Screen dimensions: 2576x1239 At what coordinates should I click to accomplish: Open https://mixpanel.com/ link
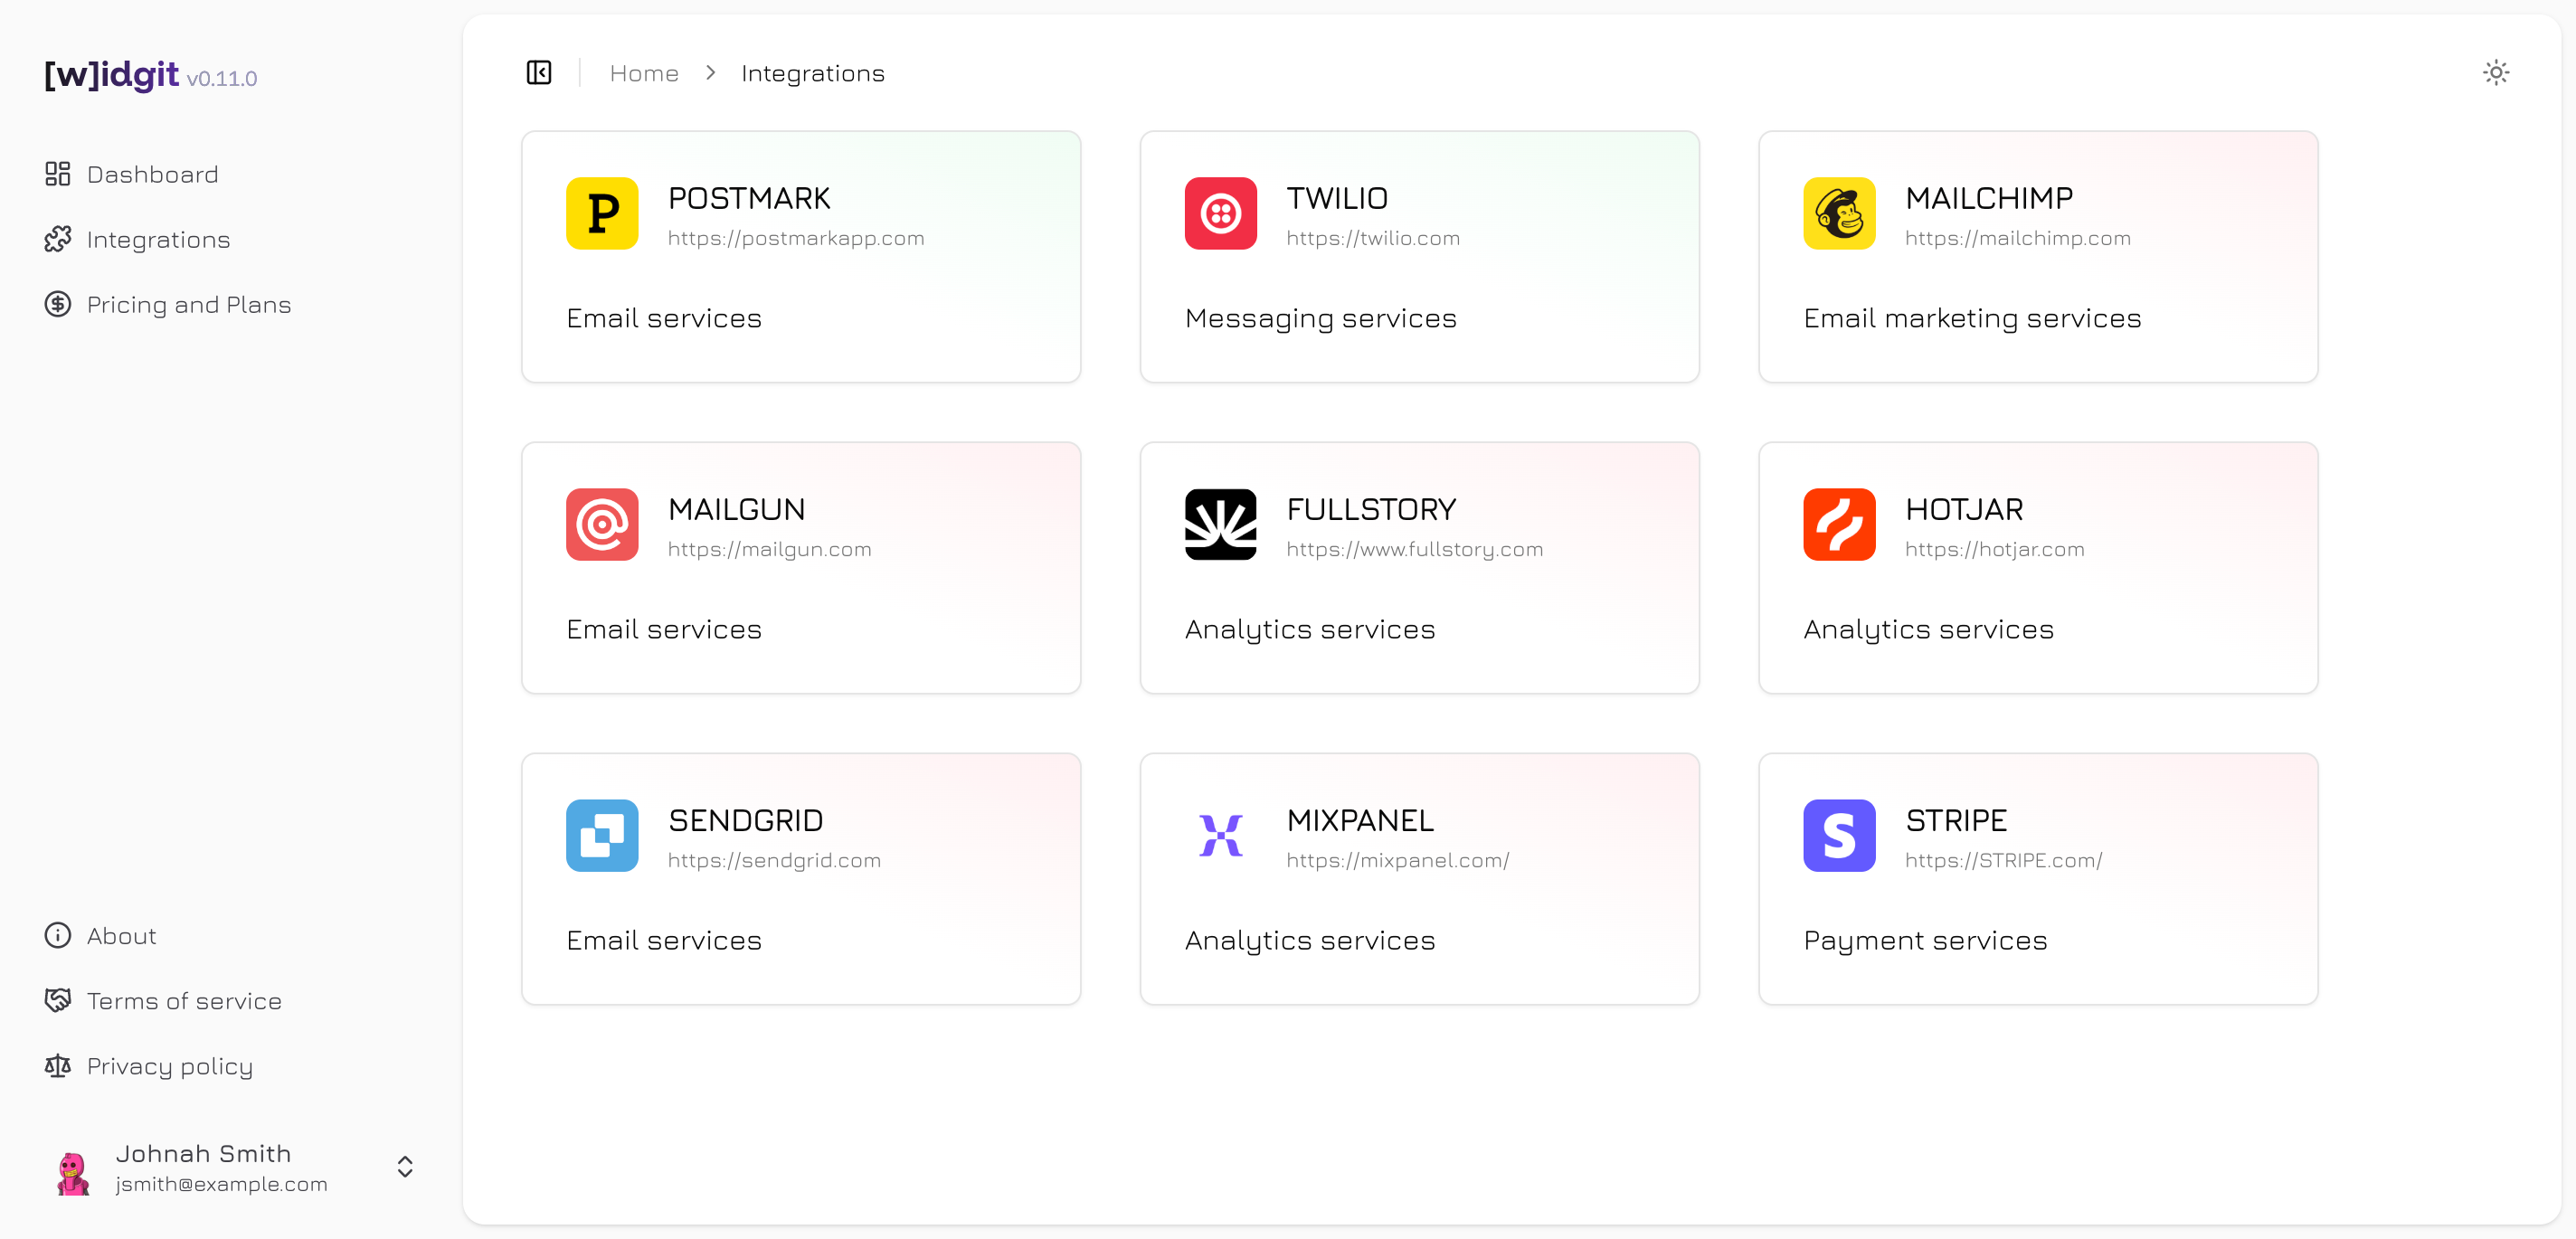[x=1398, y=860]
